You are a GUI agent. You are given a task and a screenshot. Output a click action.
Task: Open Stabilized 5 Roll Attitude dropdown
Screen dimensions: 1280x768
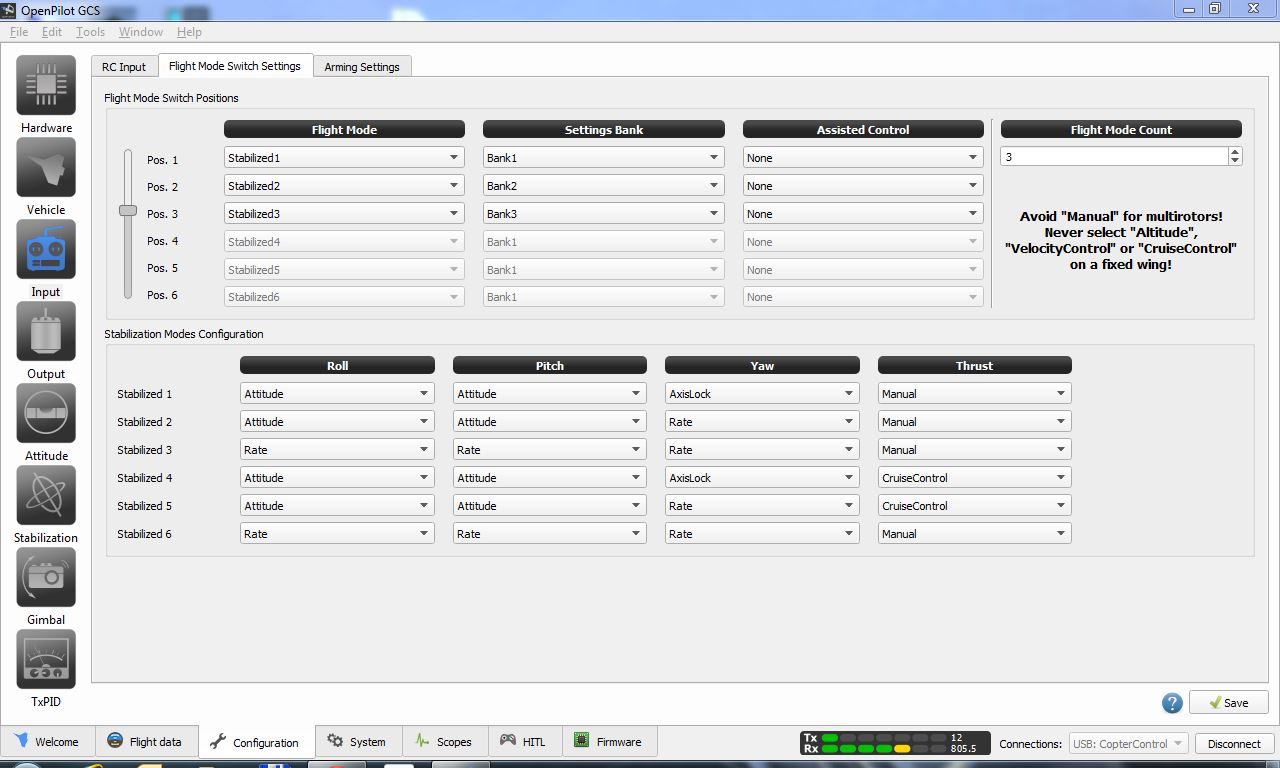click(337, 506)
